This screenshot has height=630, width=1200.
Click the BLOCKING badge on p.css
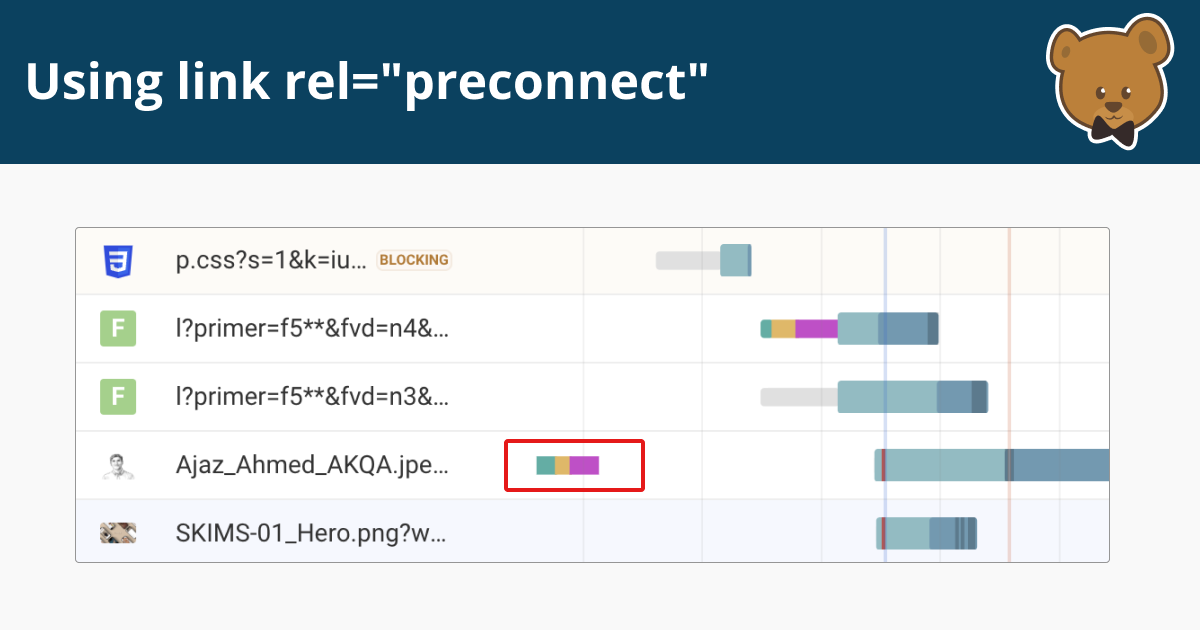point(413,260)
